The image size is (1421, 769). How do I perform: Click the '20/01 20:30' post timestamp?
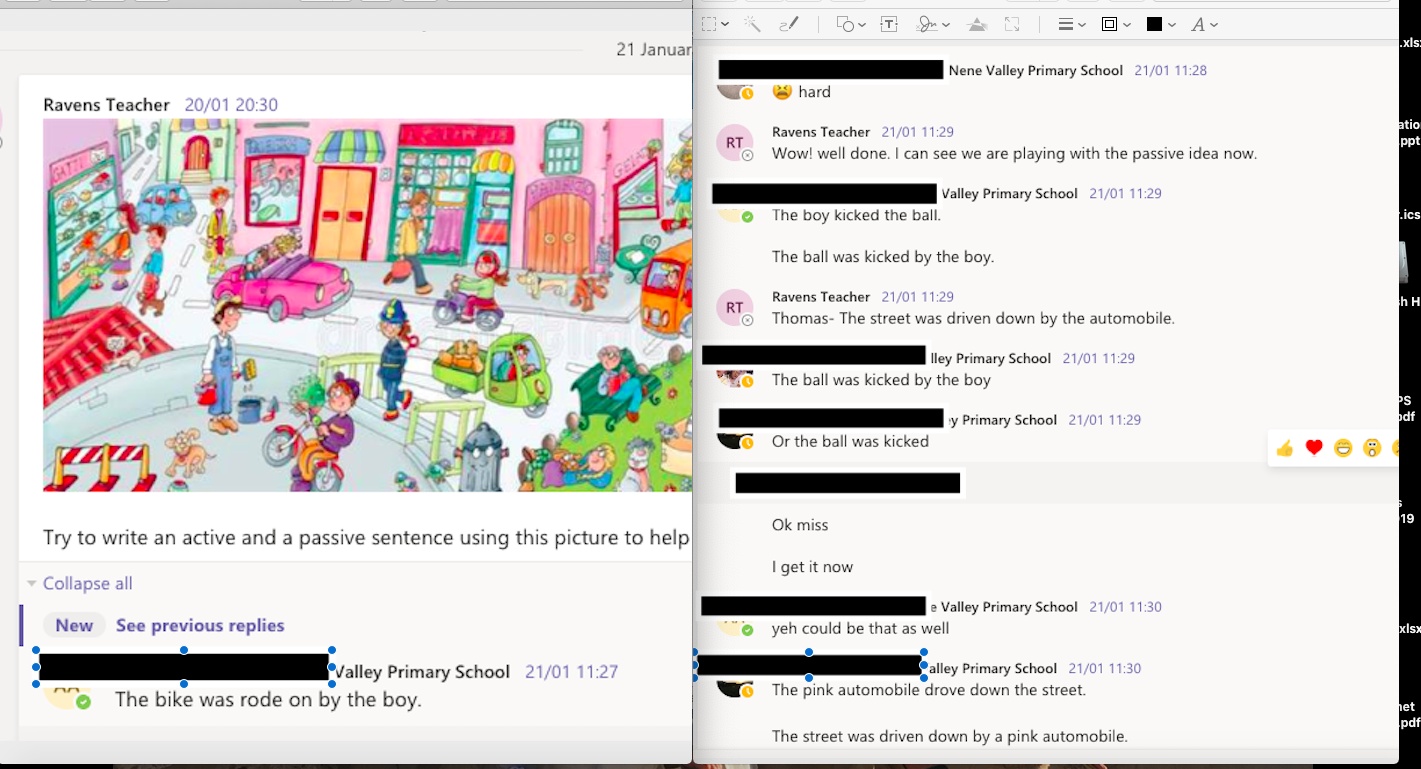(x=231, y=105)
